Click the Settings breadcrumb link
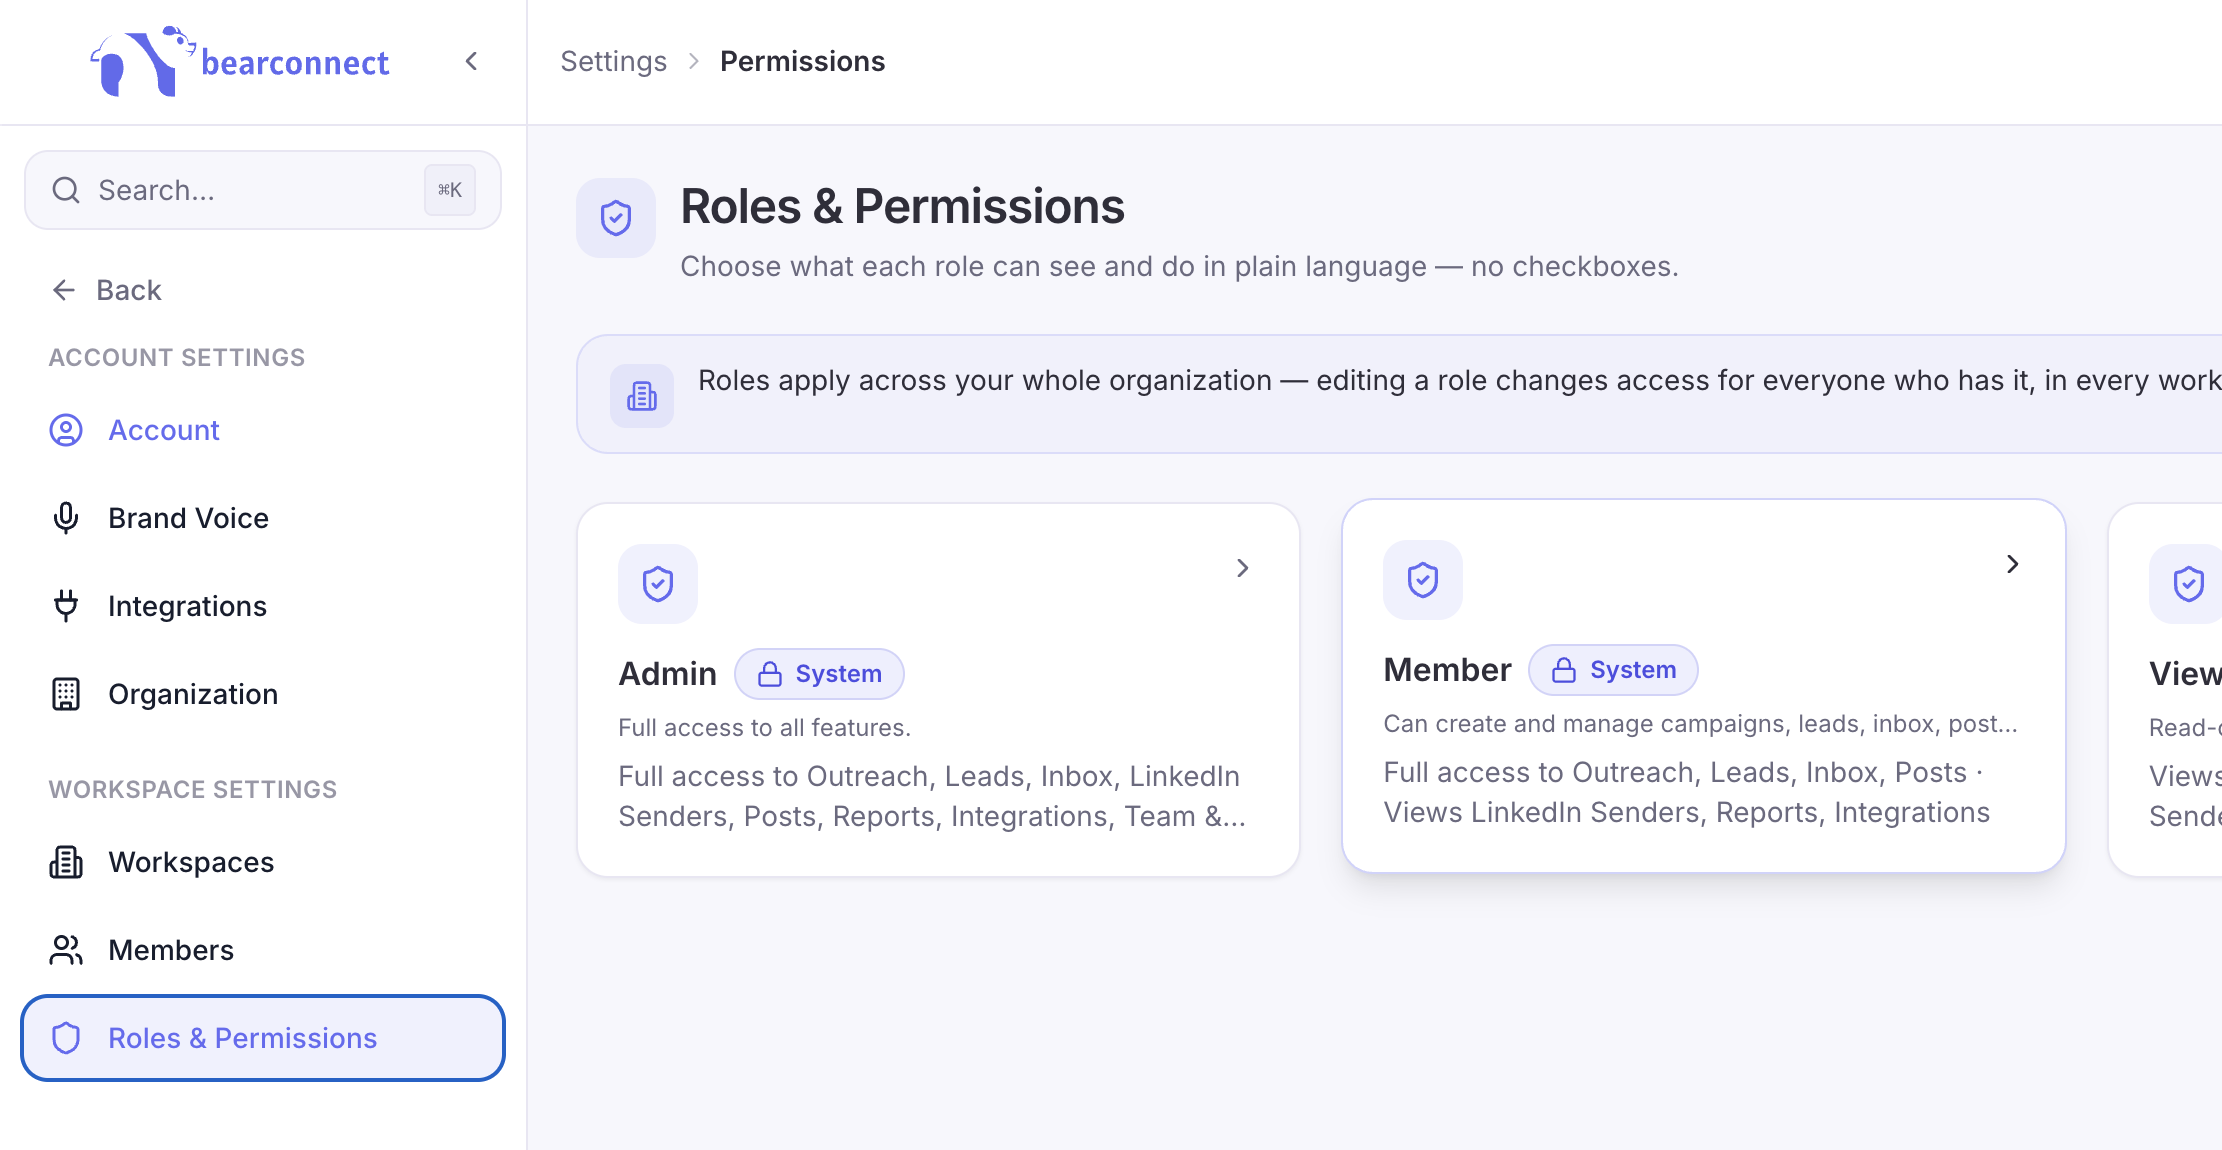The height and width of the screenshot is (1150, 2222). pyautogui.click(x=613, y=61)
